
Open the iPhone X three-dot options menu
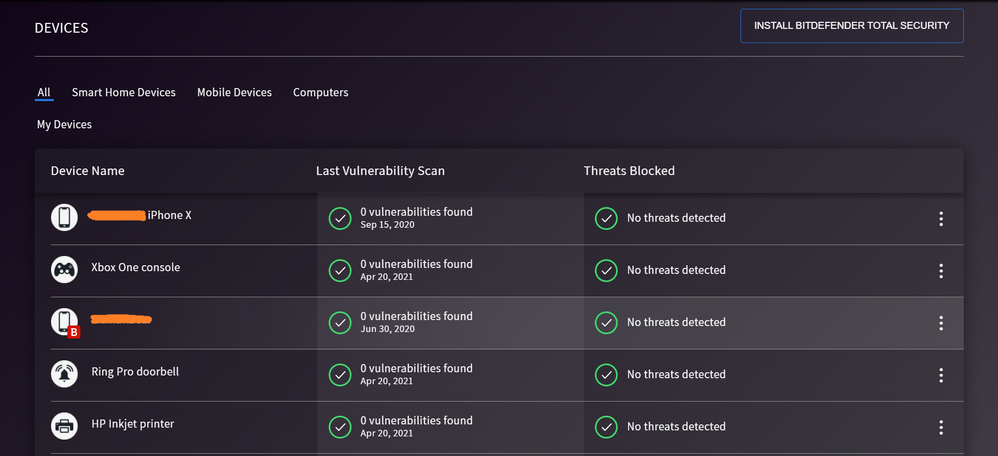click(941, 218)
